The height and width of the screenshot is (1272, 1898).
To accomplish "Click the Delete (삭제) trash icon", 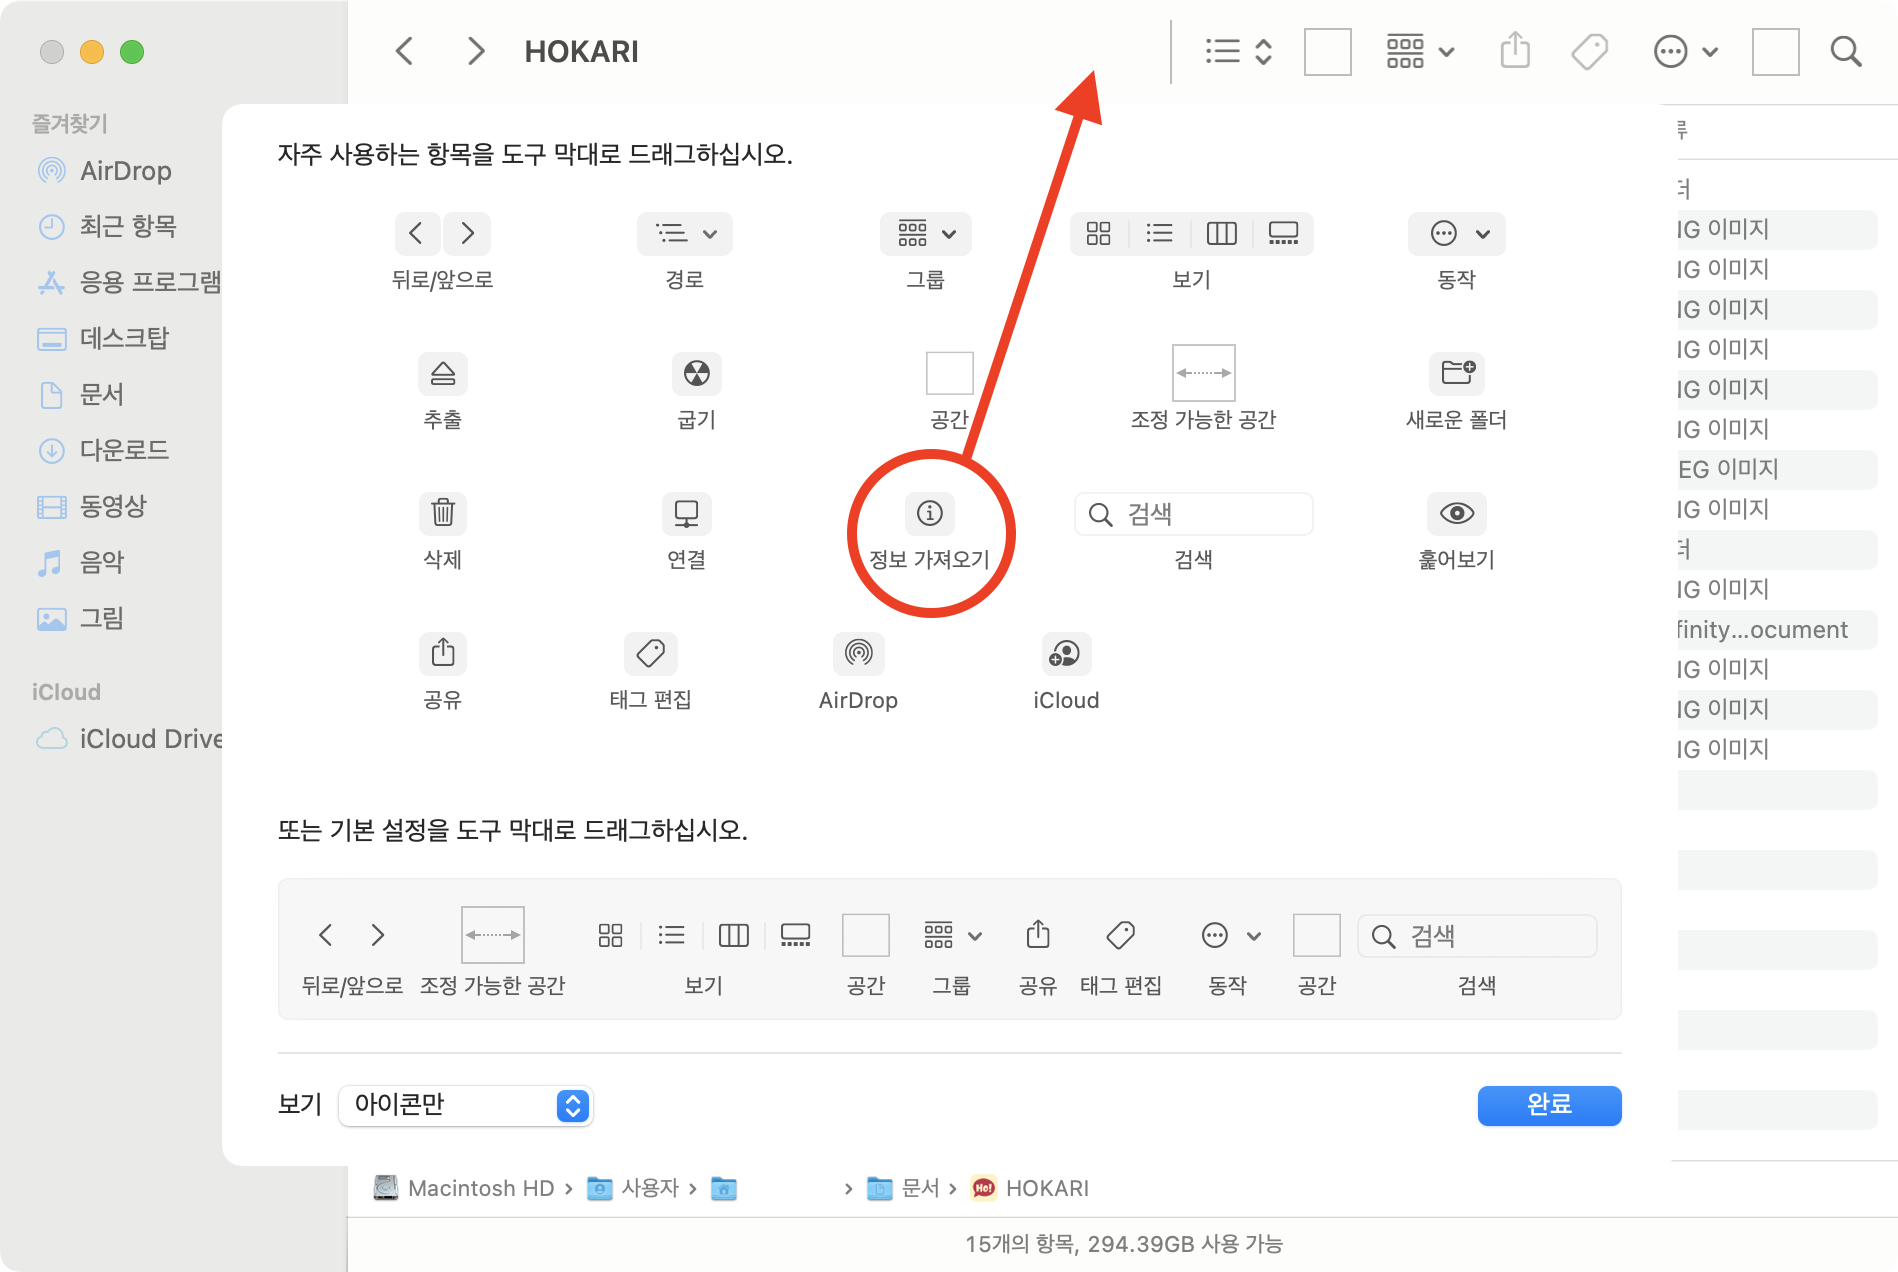I will coord(443,514).
